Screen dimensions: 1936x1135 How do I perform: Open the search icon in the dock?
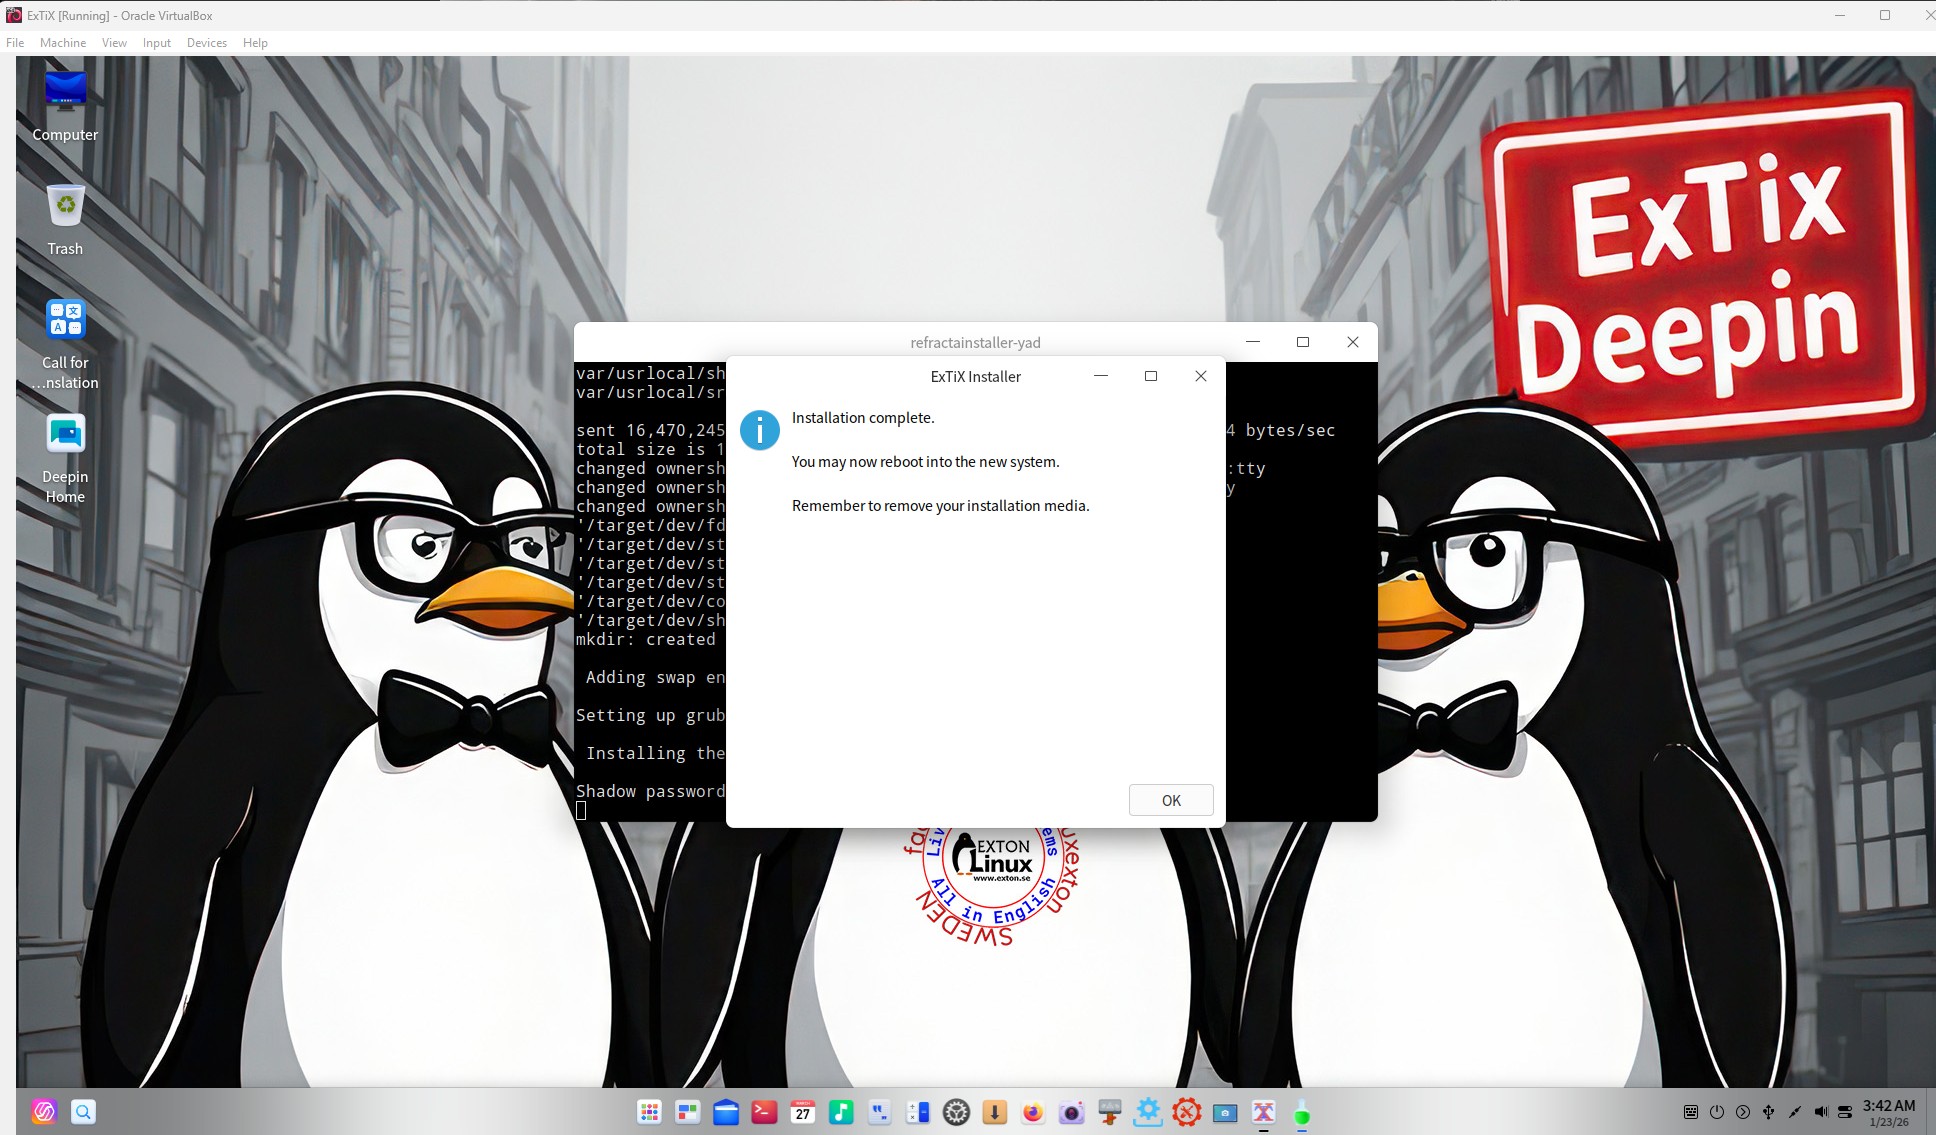[83, 1112]
